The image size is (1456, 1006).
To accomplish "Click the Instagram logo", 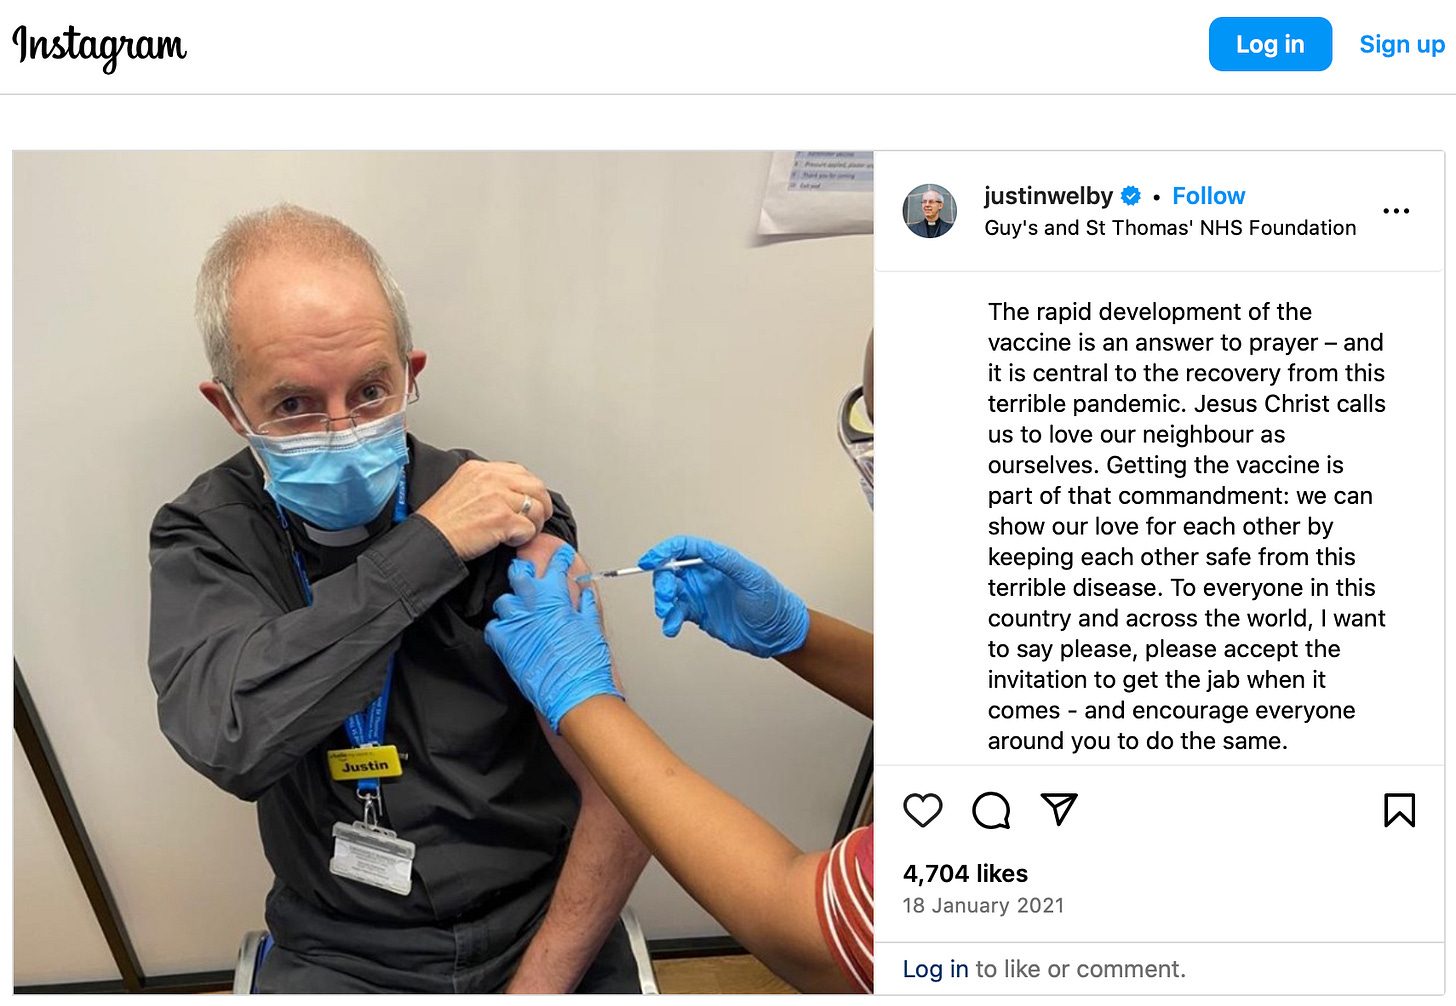I will click(99, 46).
